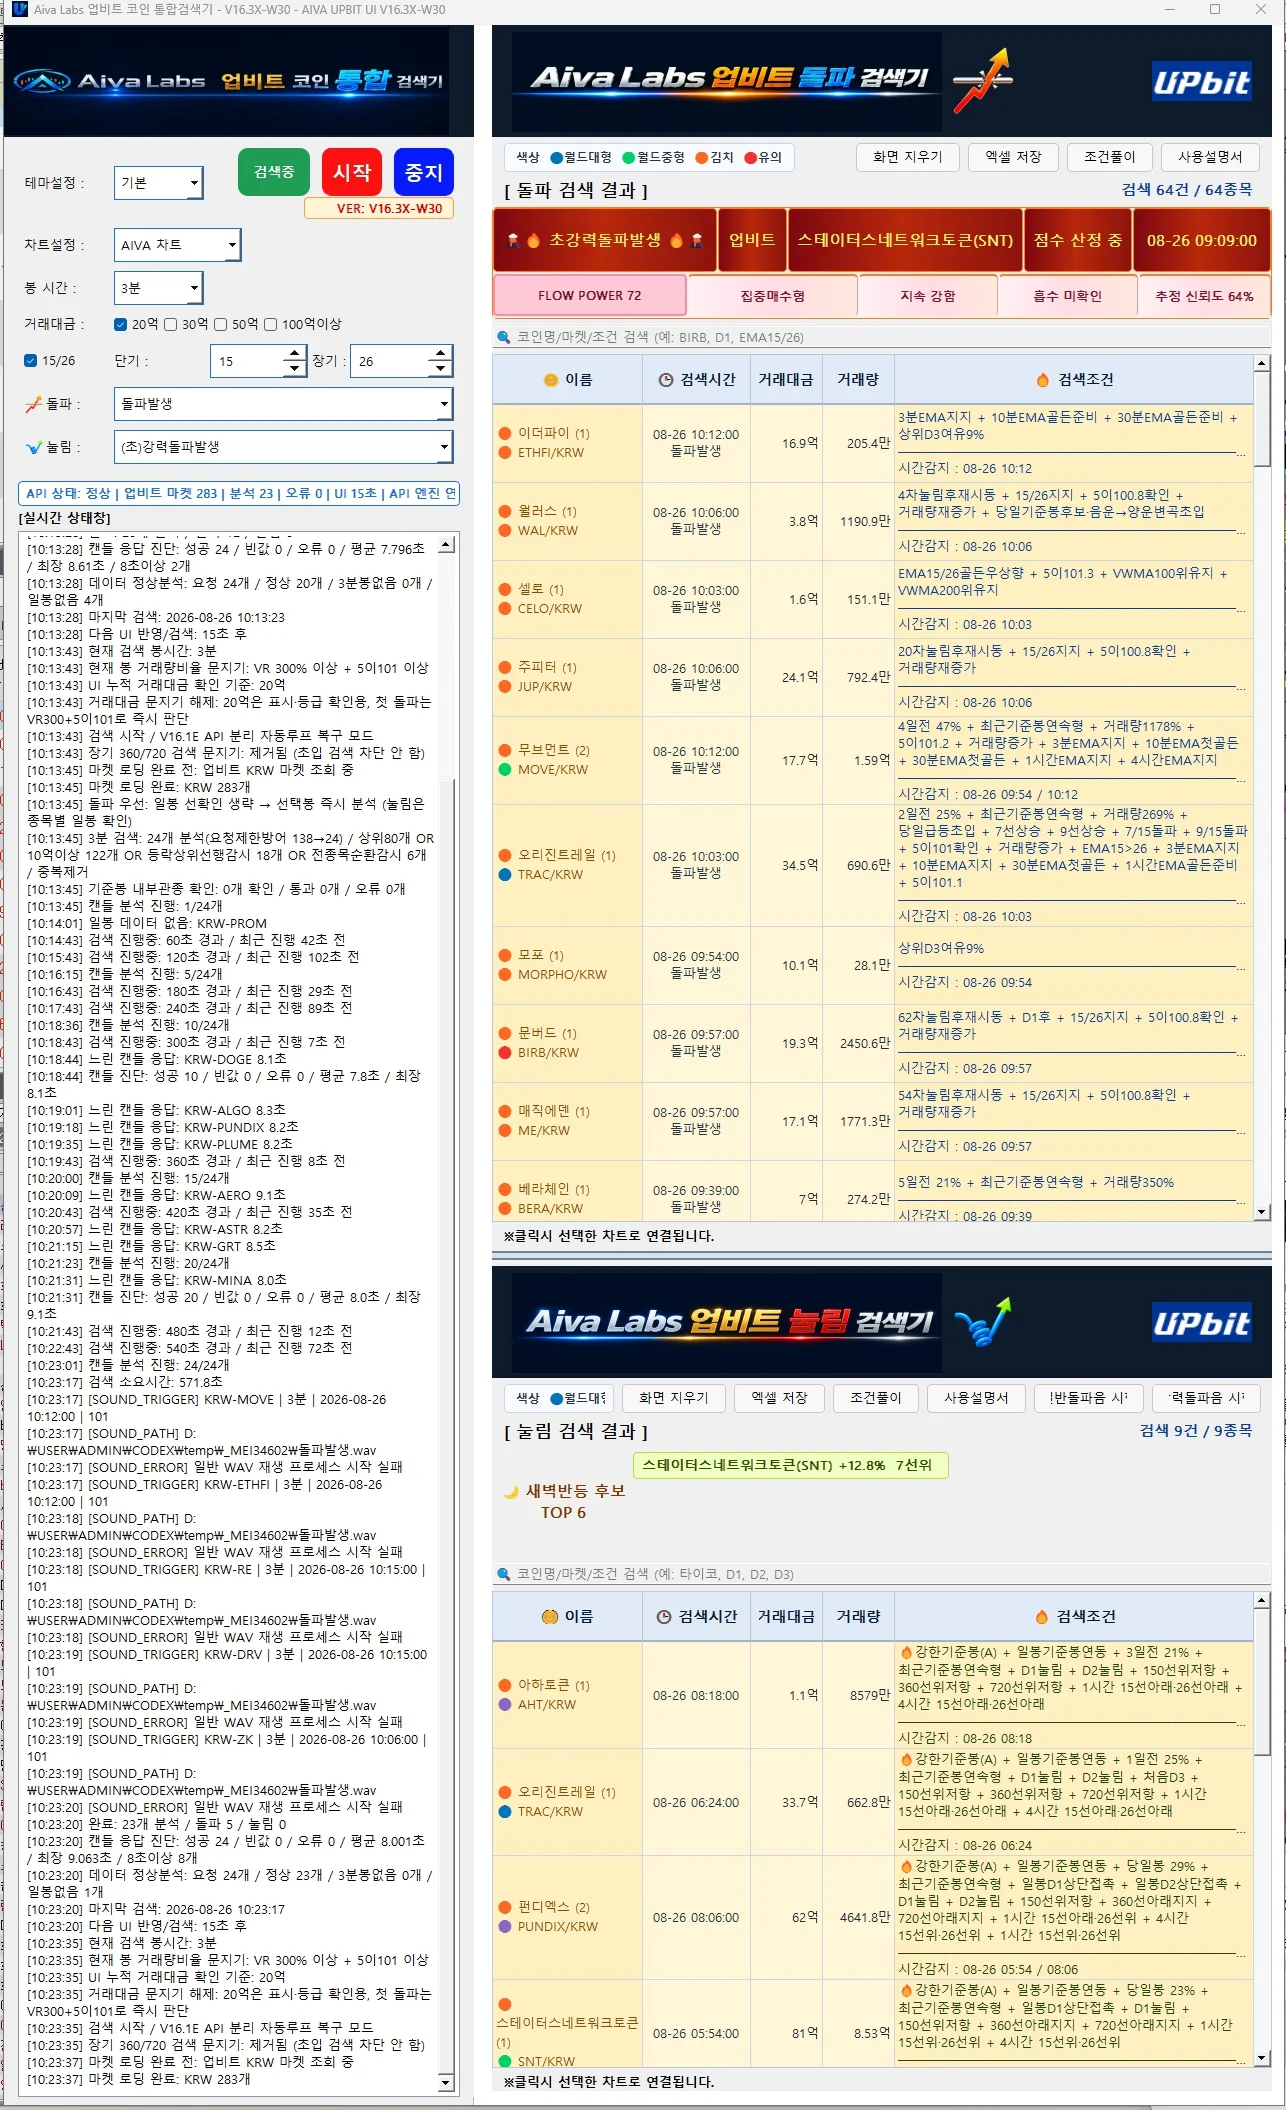Decrease the 장기 value with down arrow

pos(440,369)
